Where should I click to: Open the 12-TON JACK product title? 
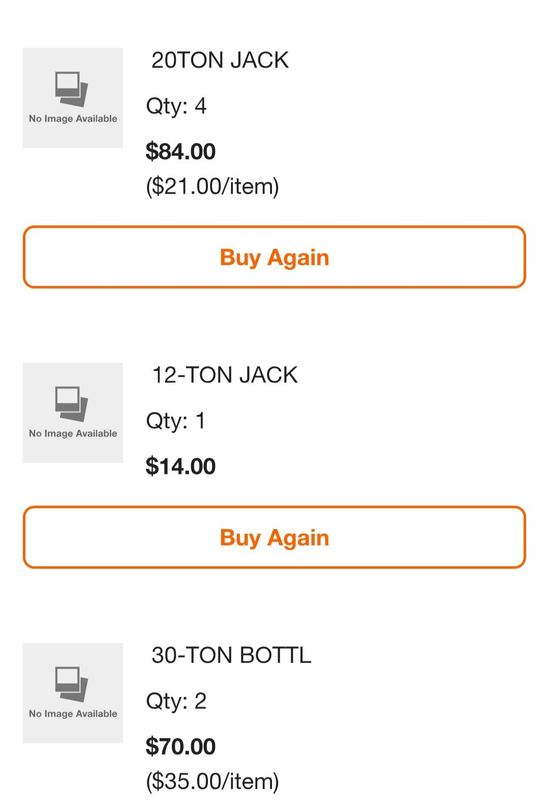(224, 375)
